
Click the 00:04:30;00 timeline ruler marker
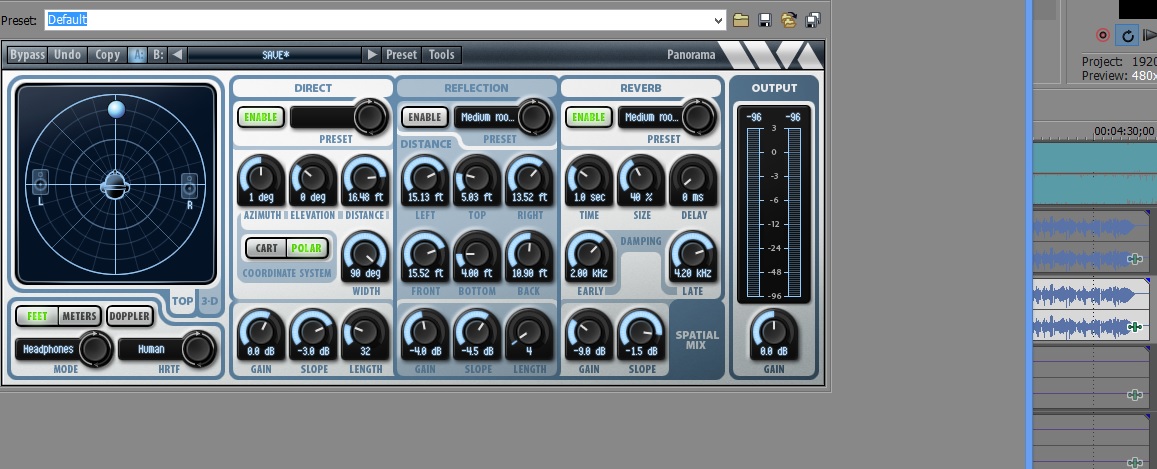(1124, 131)
